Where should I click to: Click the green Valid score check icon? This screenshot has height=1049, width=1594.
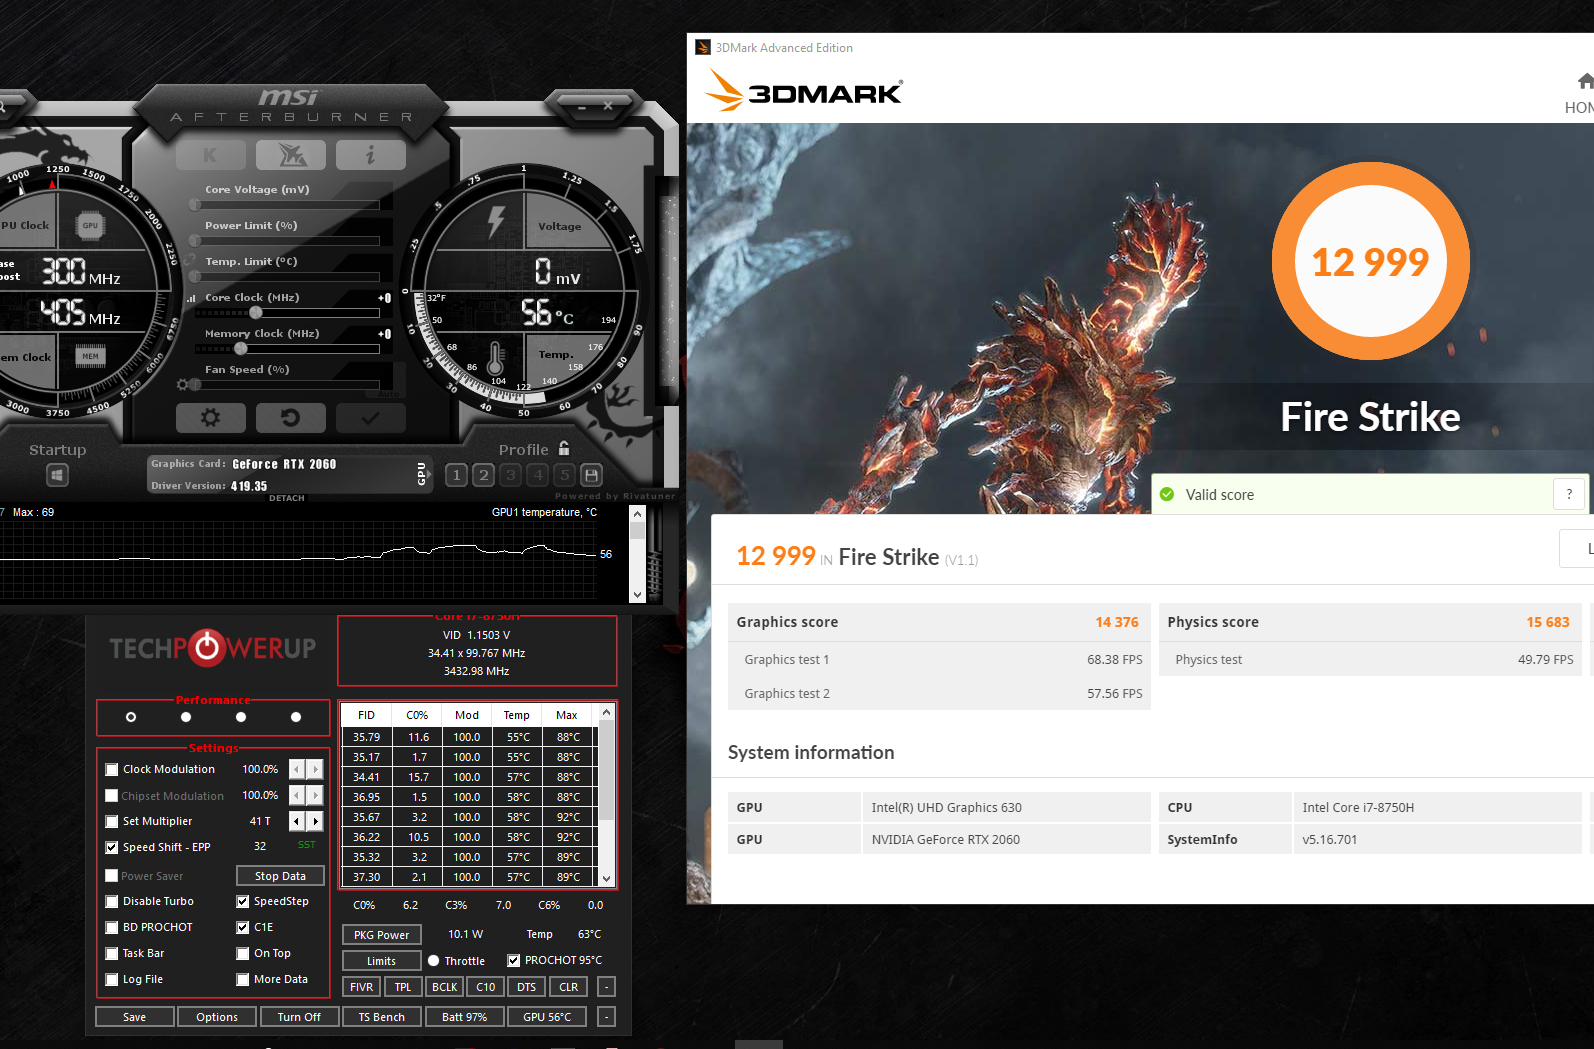1167,494
